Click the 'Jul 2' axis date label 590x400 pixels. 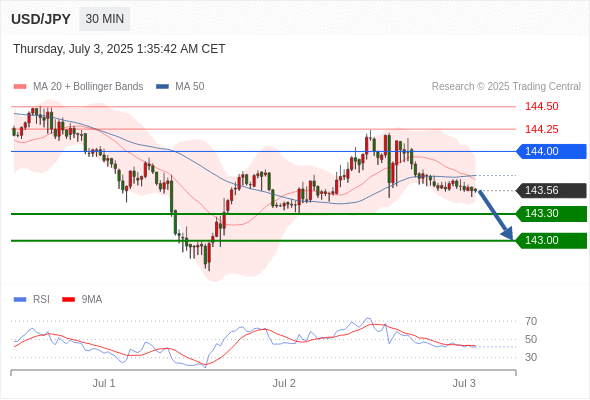pyautogui.click(x=284, y=383)
